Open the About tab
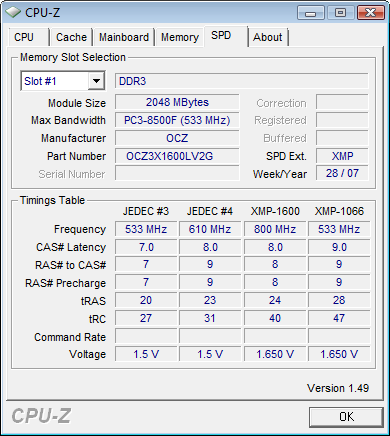390x436 pixels. 268,37
